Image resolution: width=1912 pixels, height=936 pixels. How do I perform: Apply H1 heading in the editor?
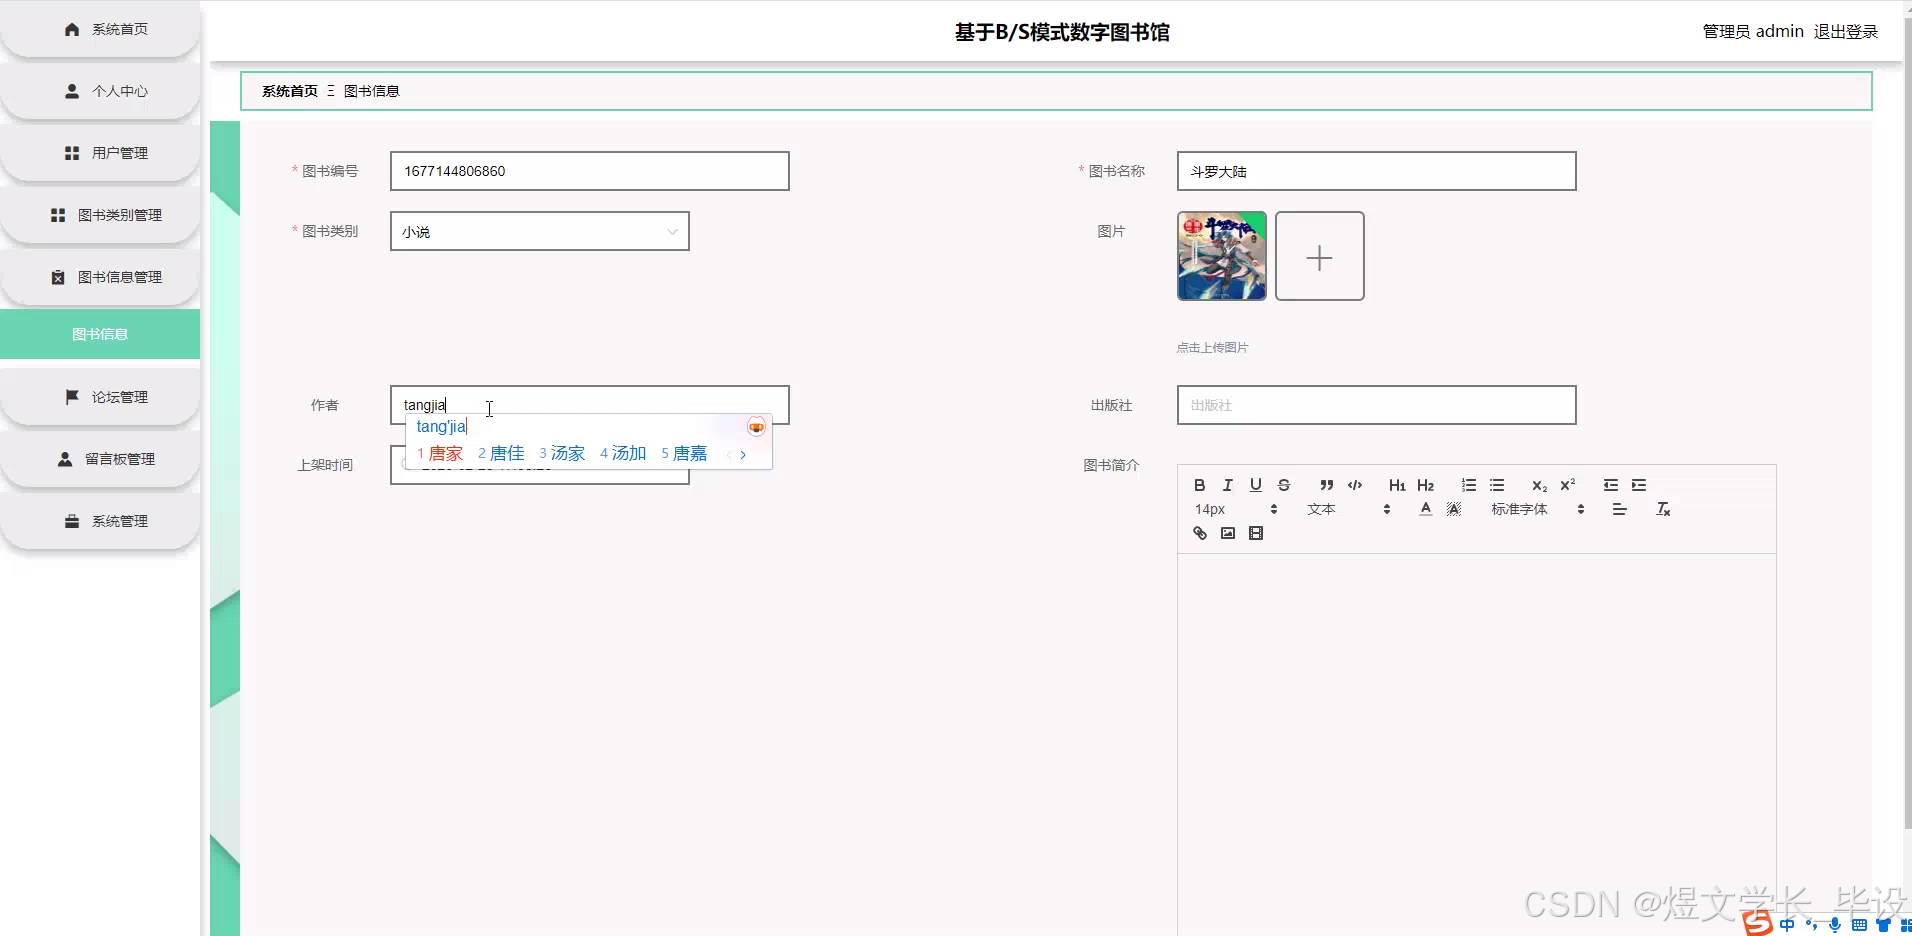[x=1396, y=485]
